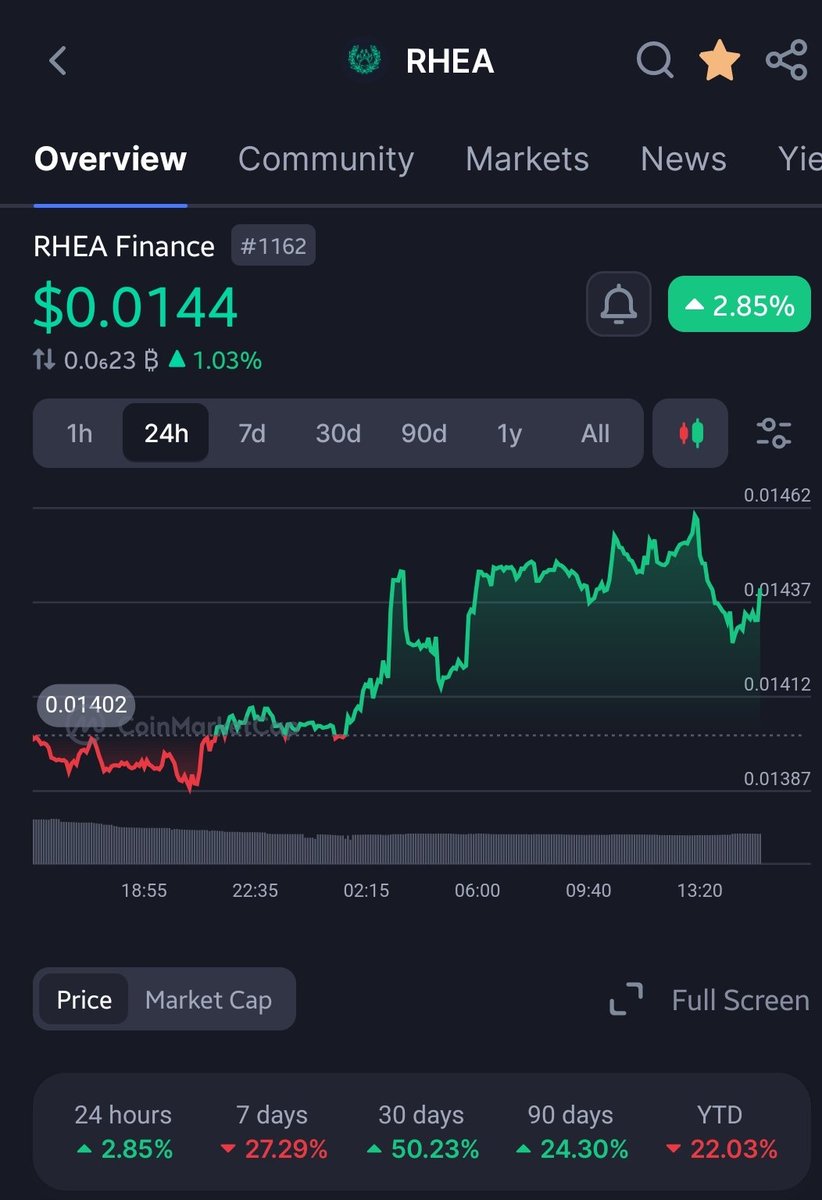Tap the 0.01437 axis label

click(777, 590)
